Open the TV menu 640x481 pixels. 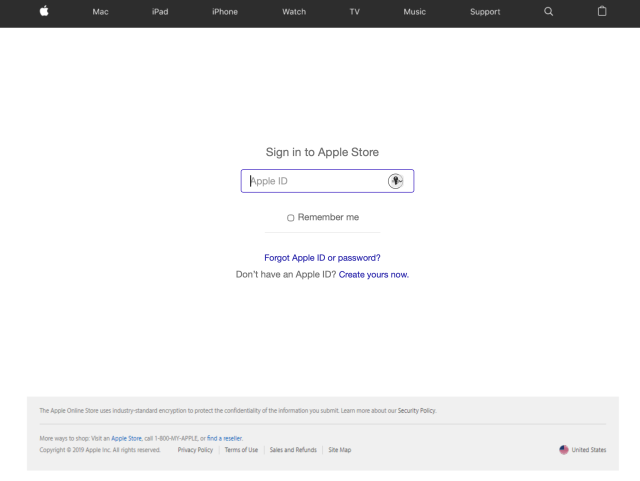click(x=355, y=12)
